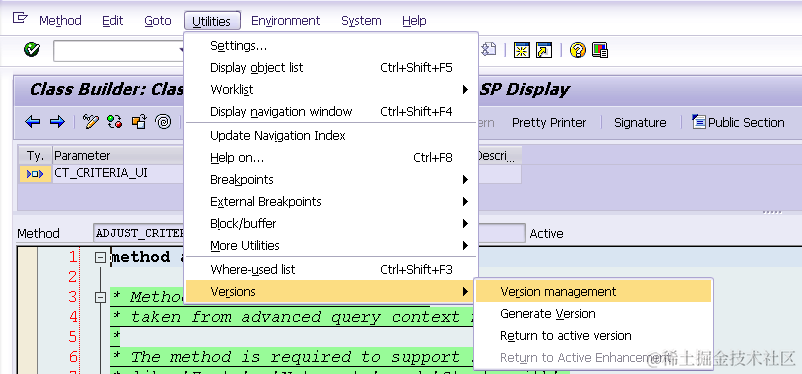802x374 pixels.
Task: Click the page icon left of New Session
Action: point(490,49)
